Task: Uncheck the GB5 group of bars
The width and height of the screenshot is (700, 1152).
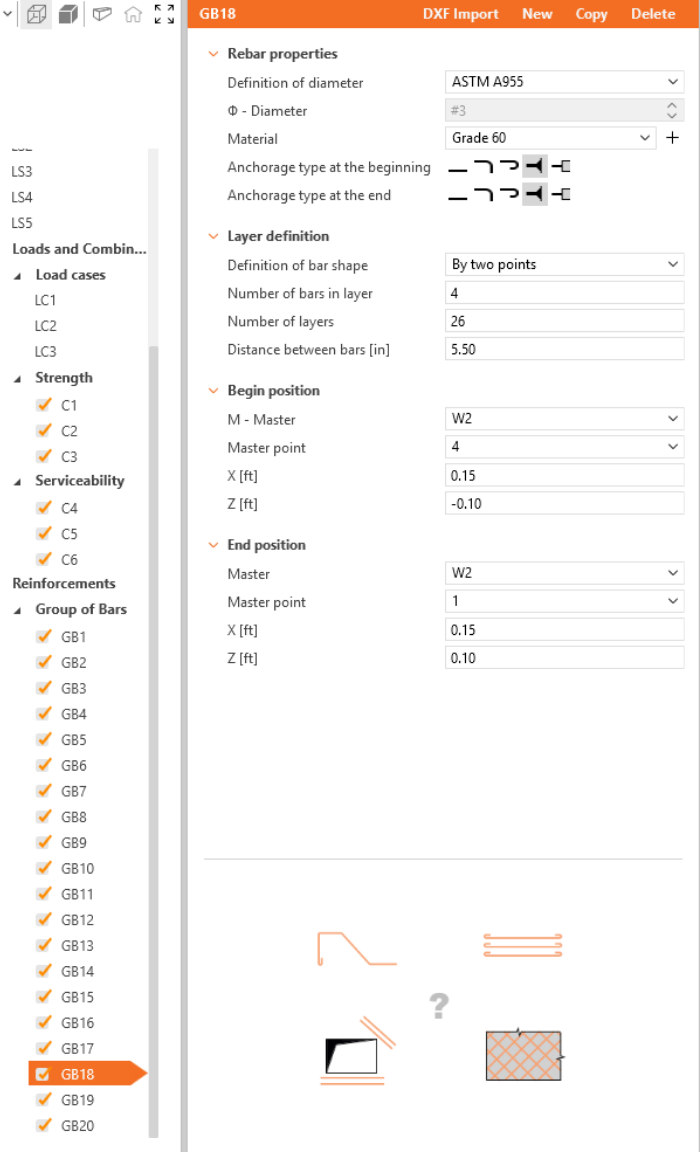Action: pyautogui.click(x=43, y=740)
